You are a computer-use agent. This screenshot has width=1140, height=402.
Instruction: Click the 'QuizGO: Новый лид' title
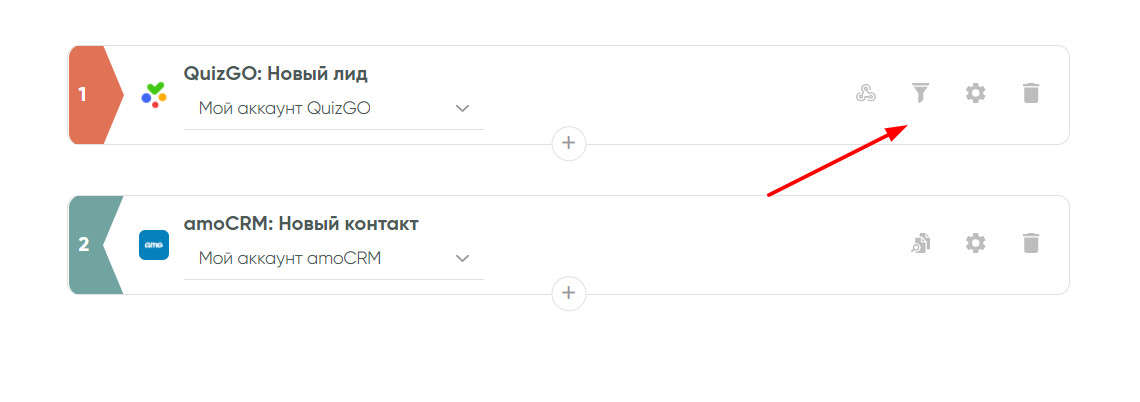276,73
